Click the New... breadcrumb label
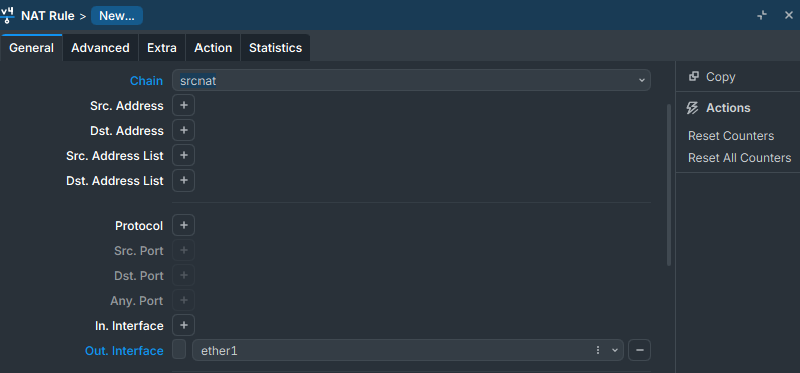 [x=117, y=16]
